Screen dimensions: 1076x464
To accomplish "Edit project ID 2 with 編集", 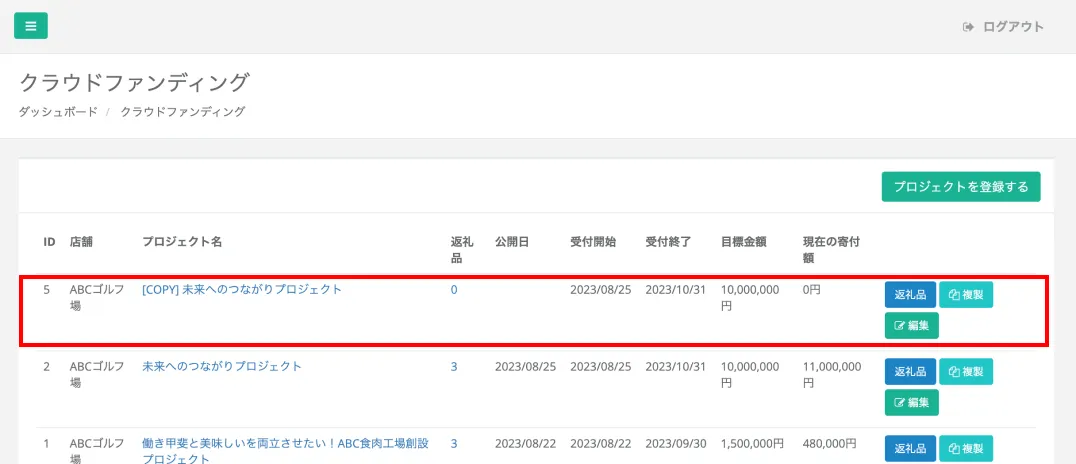I will (911, 402).
